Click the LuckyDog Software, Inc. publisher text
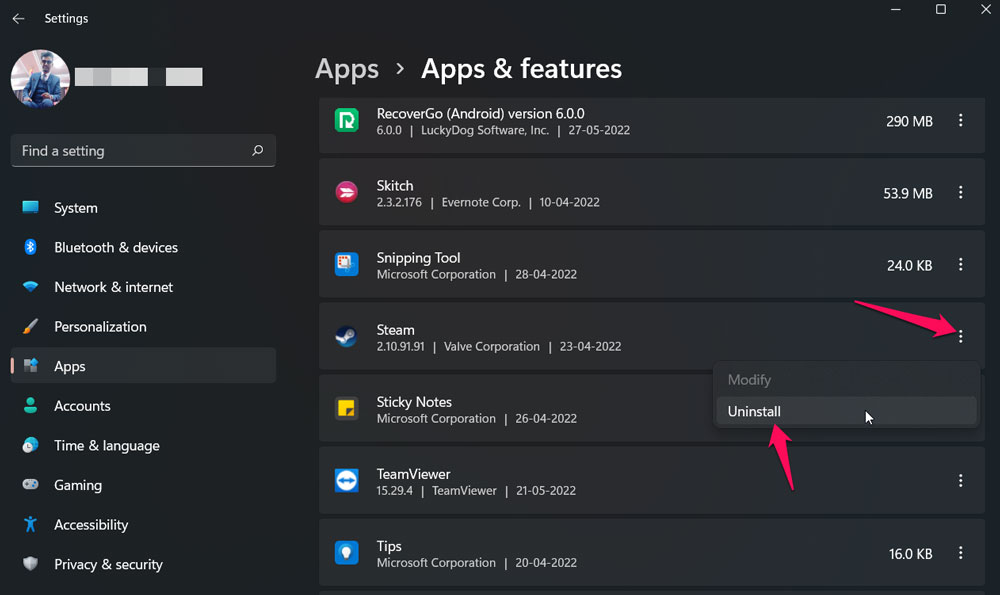 click(485, 130)
